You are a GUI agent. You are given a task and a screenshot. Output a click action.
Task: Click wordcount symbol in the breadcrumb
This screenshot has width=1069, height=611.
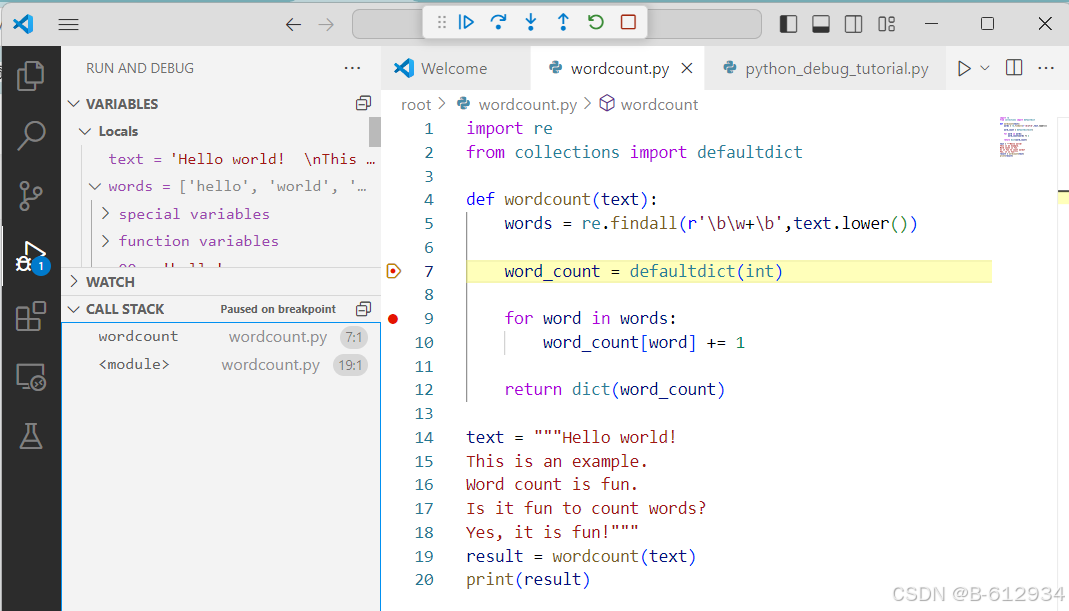tap(659, 104)
